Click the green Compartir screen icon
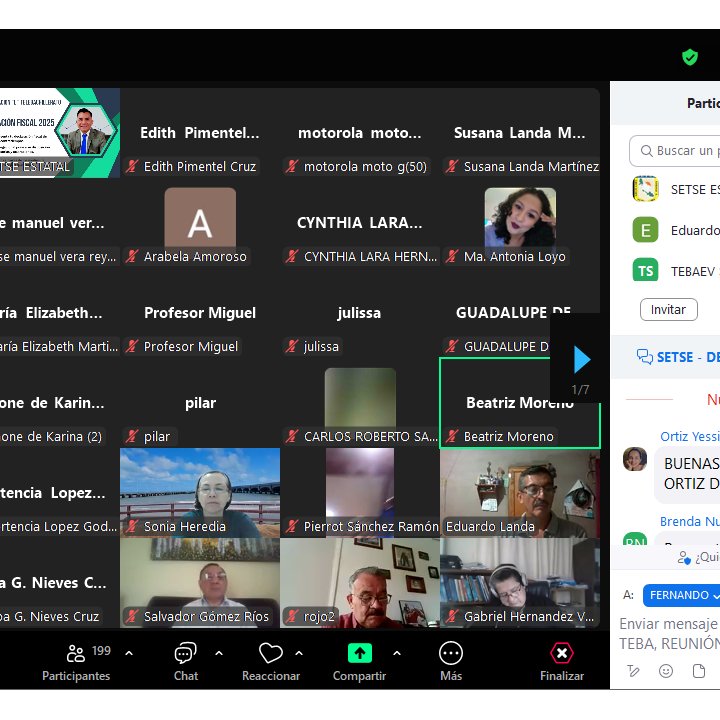Image resolution: width=720 pixels, height=720 pixels. [359, 653]
